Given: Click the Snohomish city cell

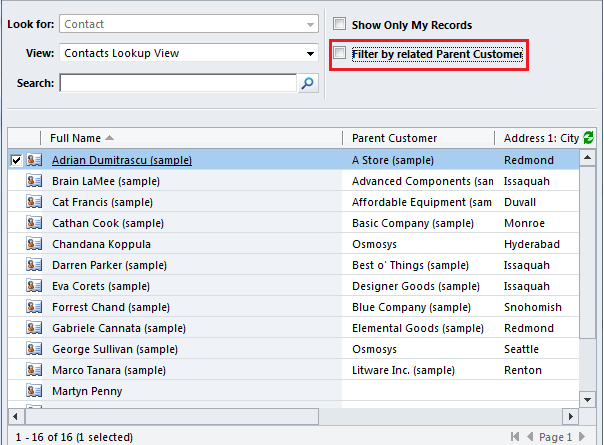Looking at the screenshot, I should coord(533,307).
